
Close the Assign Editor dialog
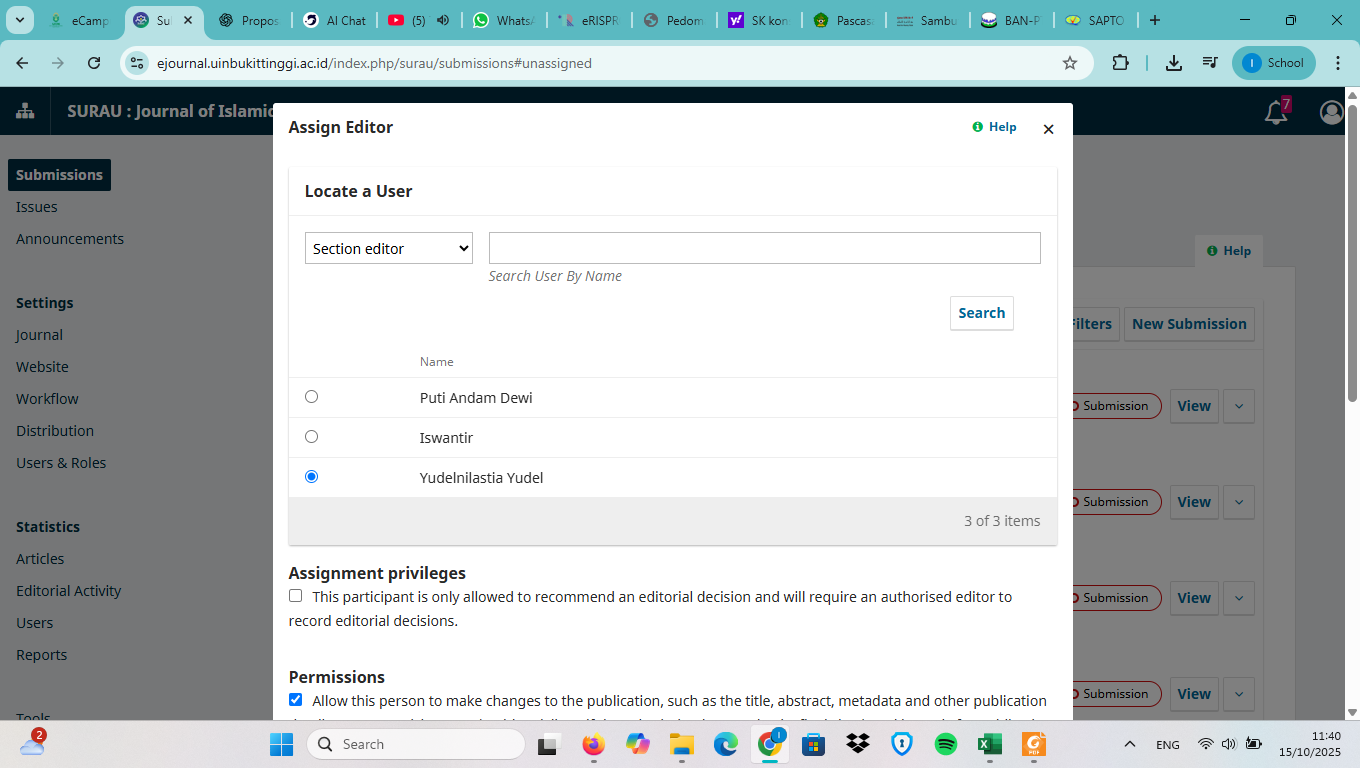(x=1048, y=129)
